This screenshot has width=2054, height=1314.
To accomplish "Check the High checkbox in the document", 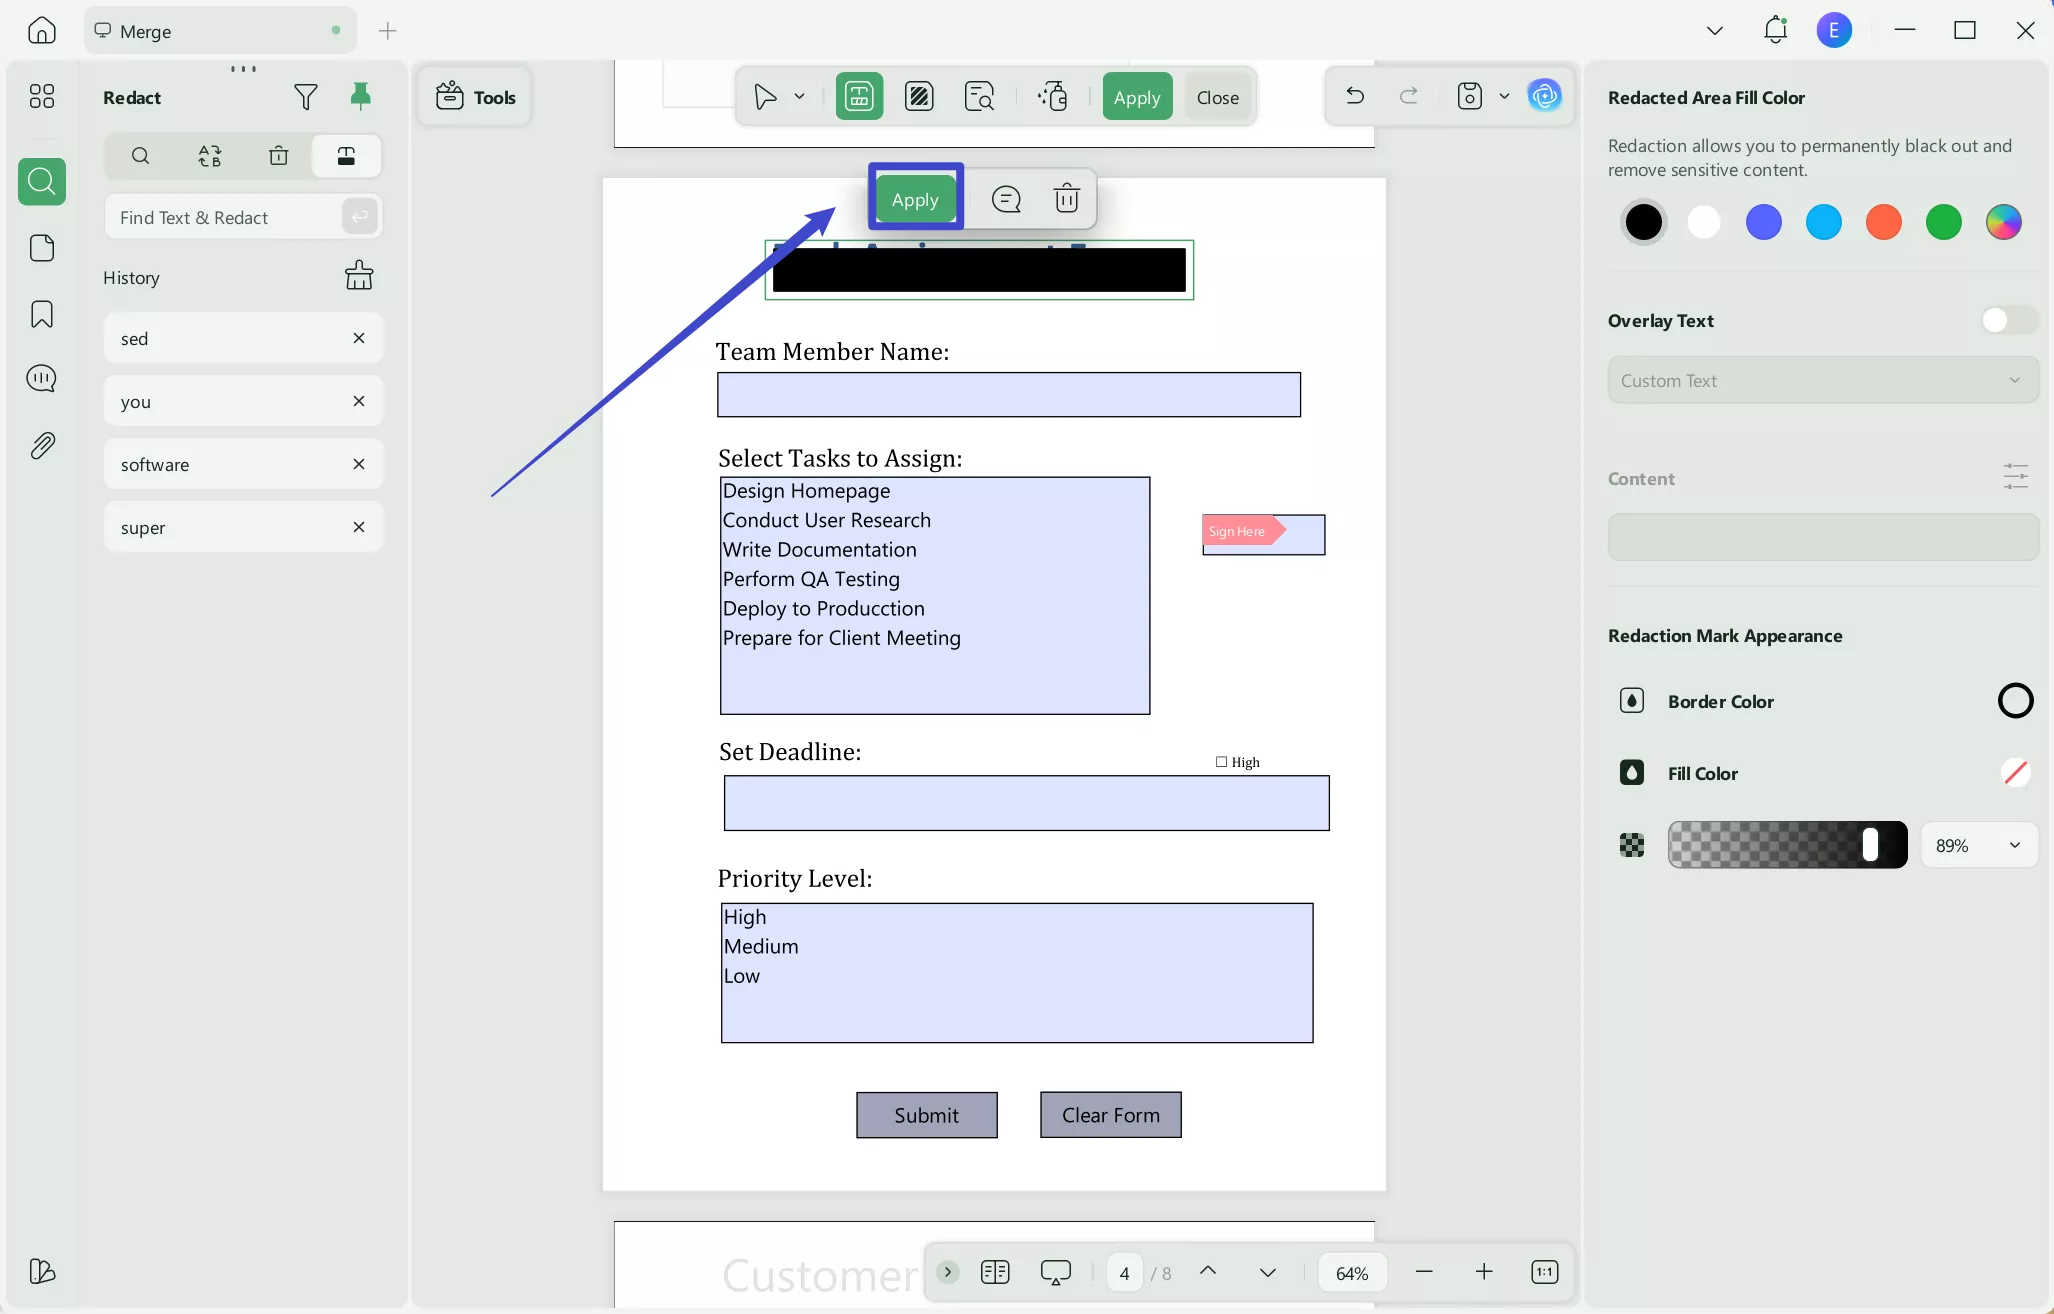I will point(1221,762).
